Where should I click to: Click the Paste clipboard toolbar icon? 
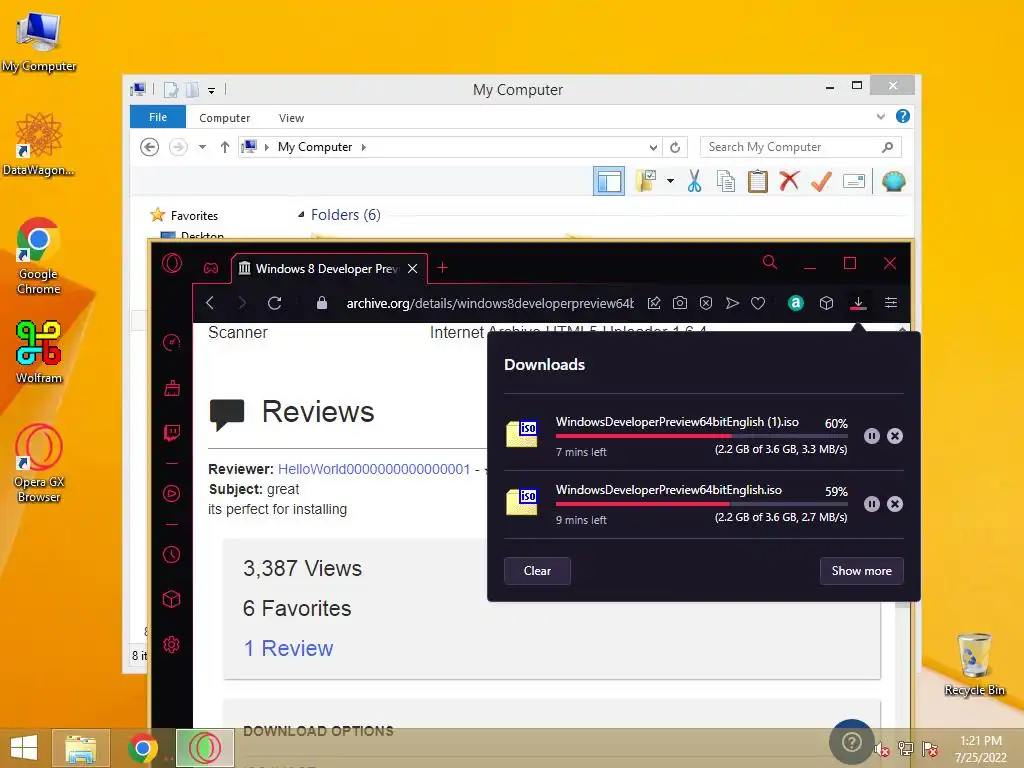point(758,181)
